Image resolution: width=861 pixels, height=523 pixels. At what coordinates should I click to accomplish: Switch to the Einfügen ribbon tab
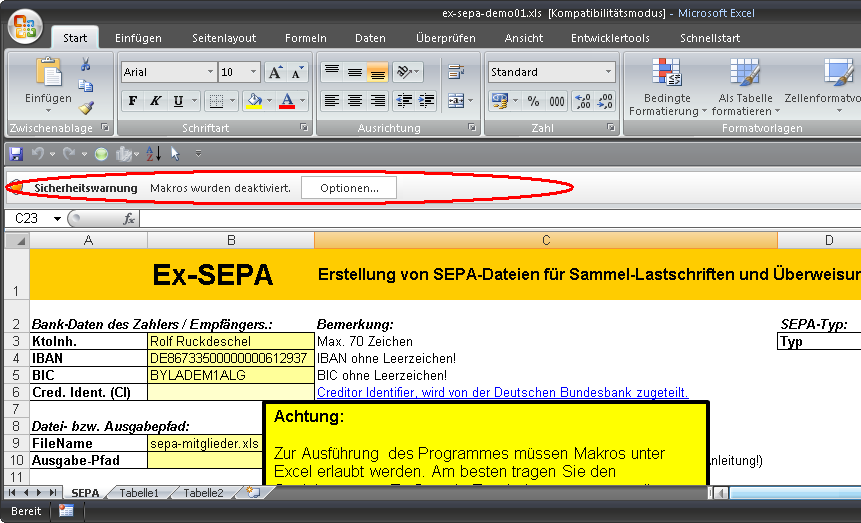(x=138, y=38)
